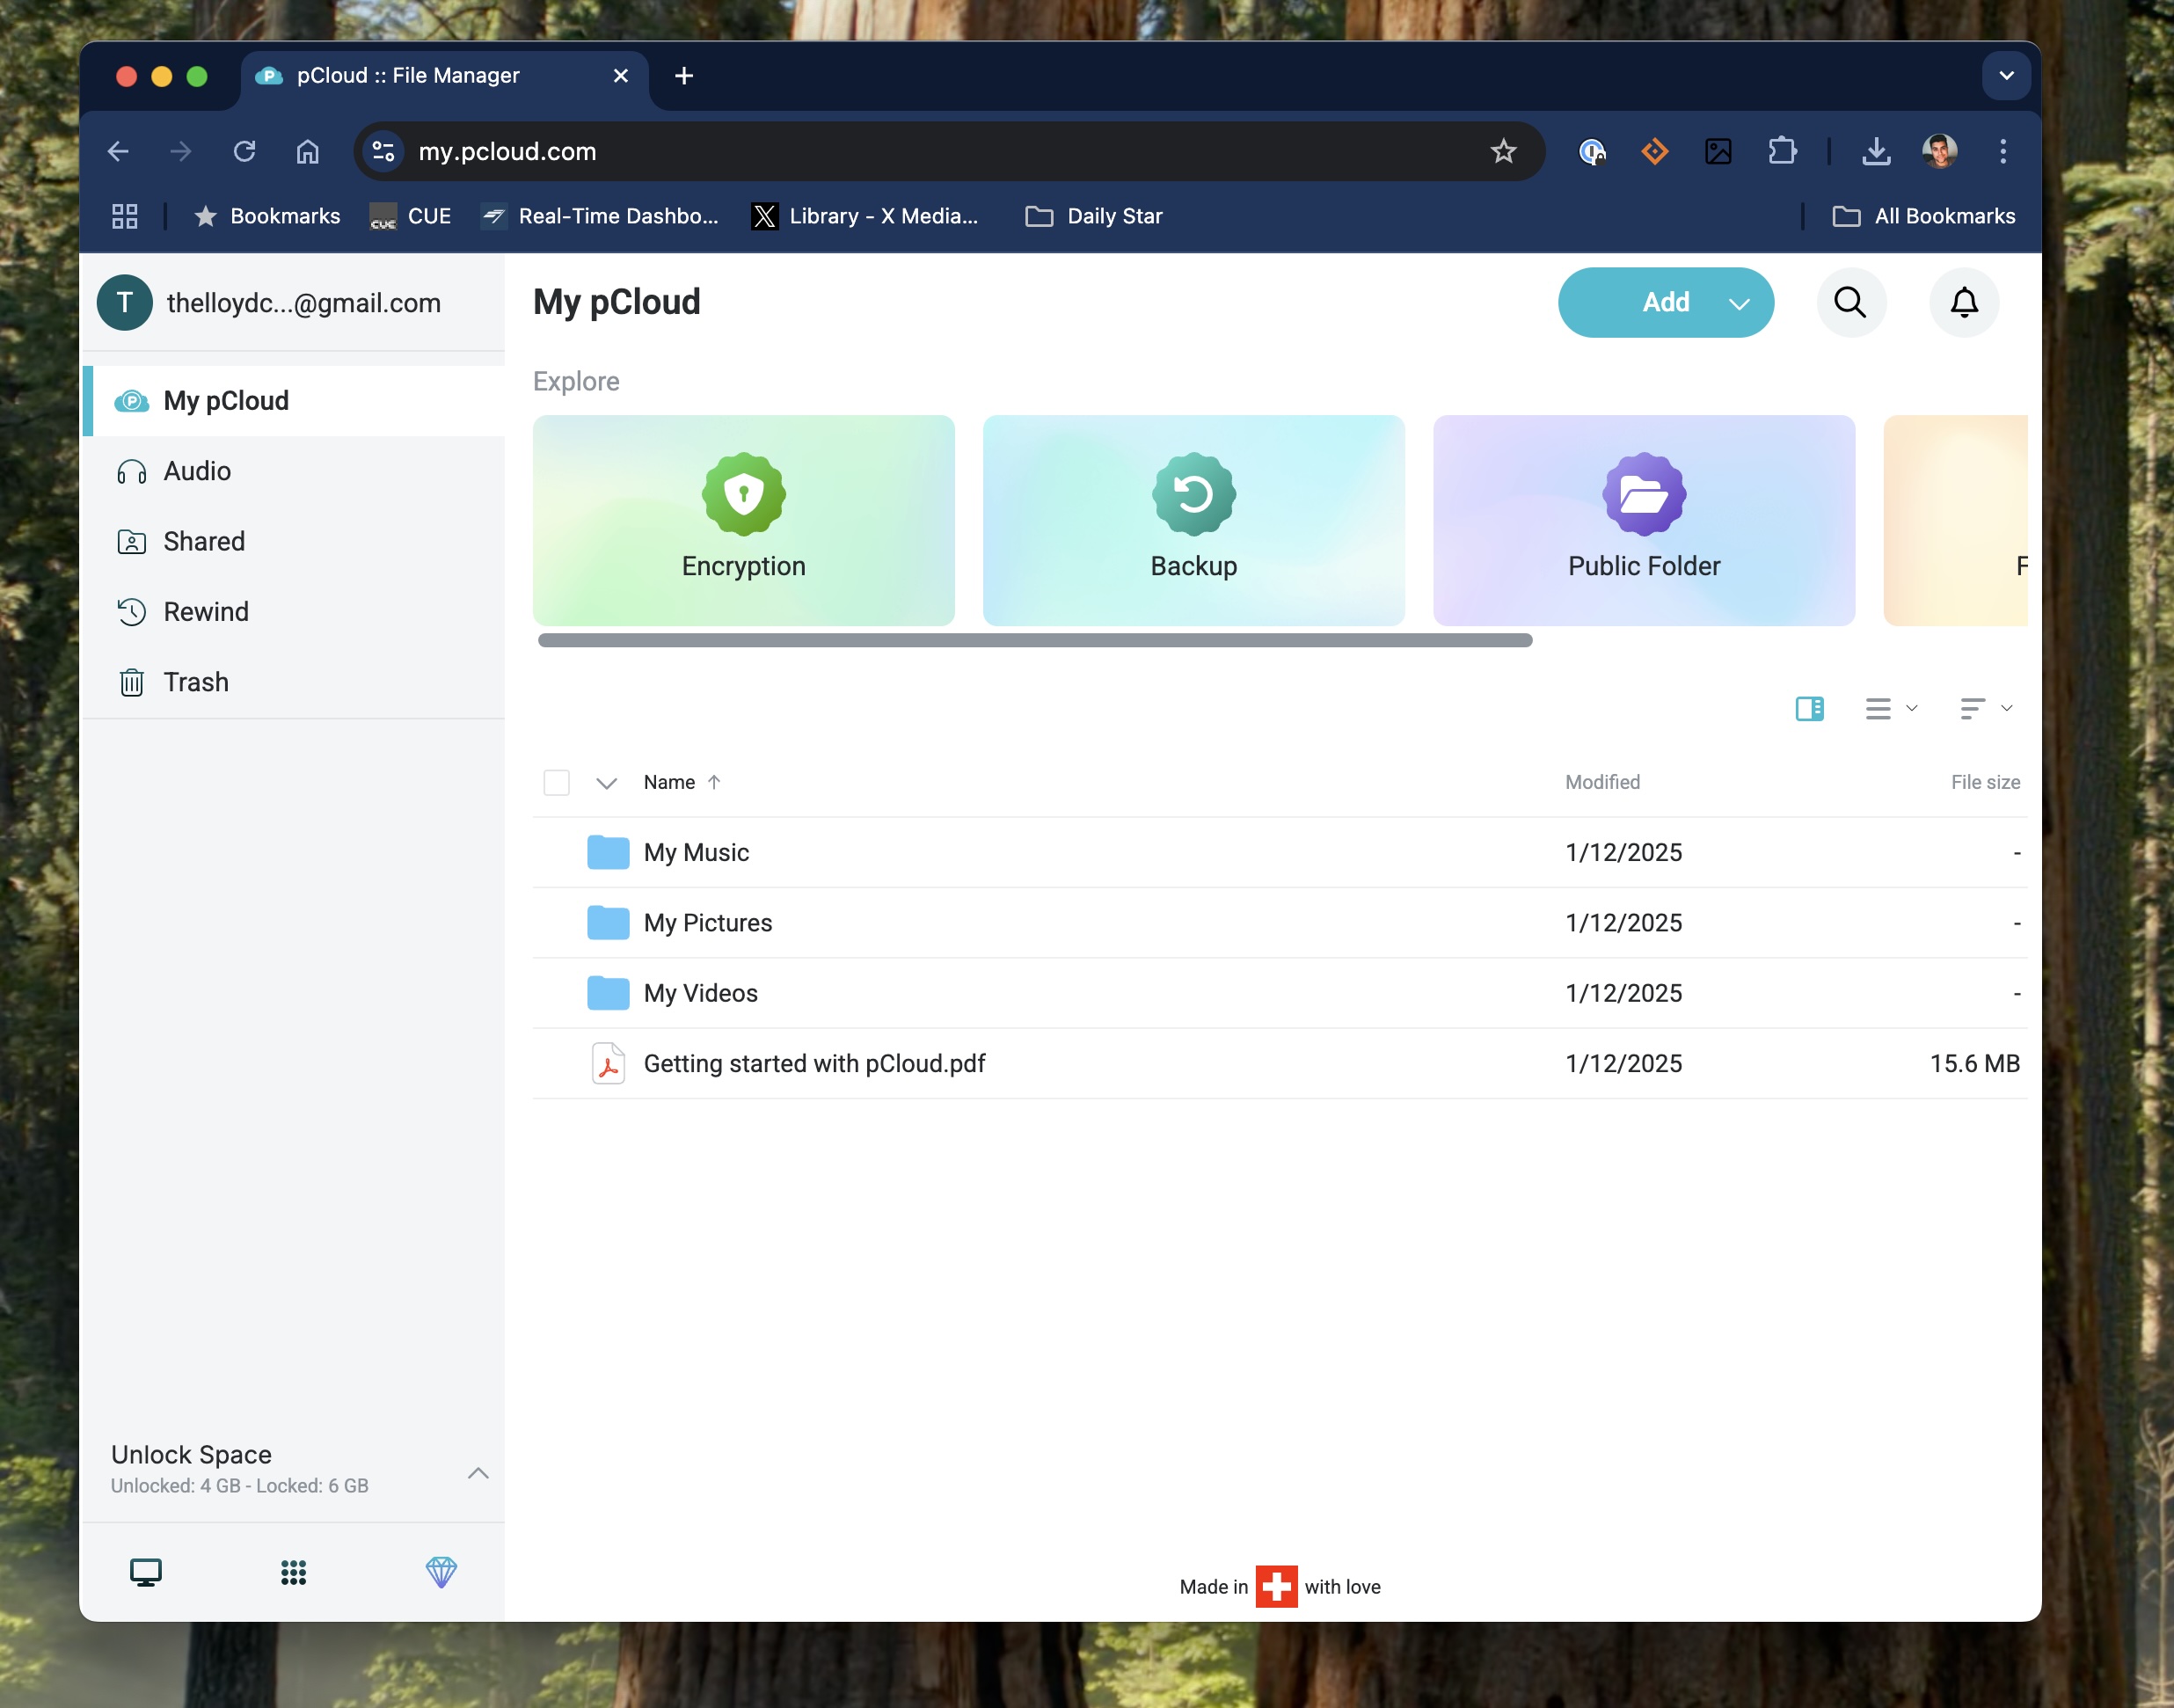
Task: Open the Backup section from Explore
Action: pyautogui.click(x=1193, y=520)
